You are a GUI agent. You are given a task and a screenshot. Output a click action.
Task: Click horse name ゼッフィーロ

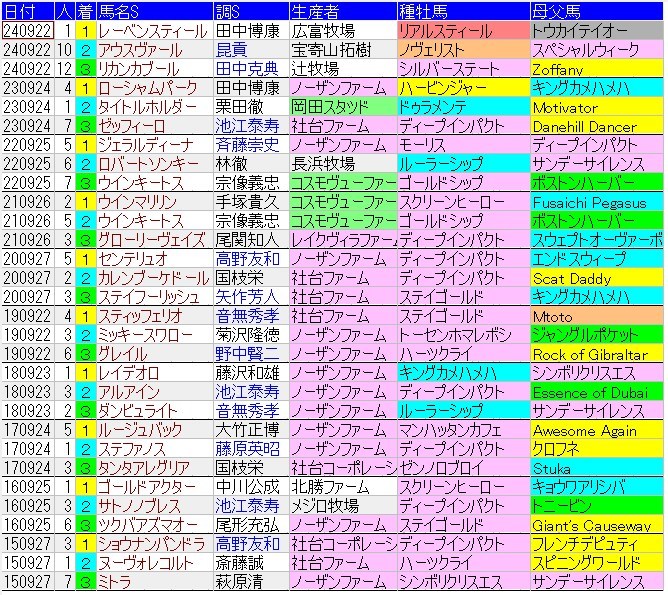pos(131,126)
